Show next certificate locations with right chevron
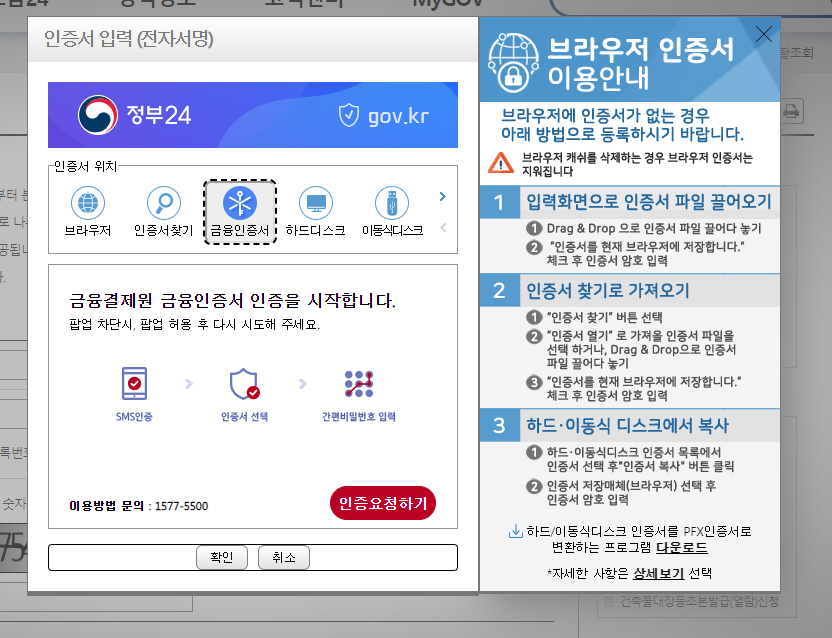Screen dimensions: 832x638 click(443, 196)
